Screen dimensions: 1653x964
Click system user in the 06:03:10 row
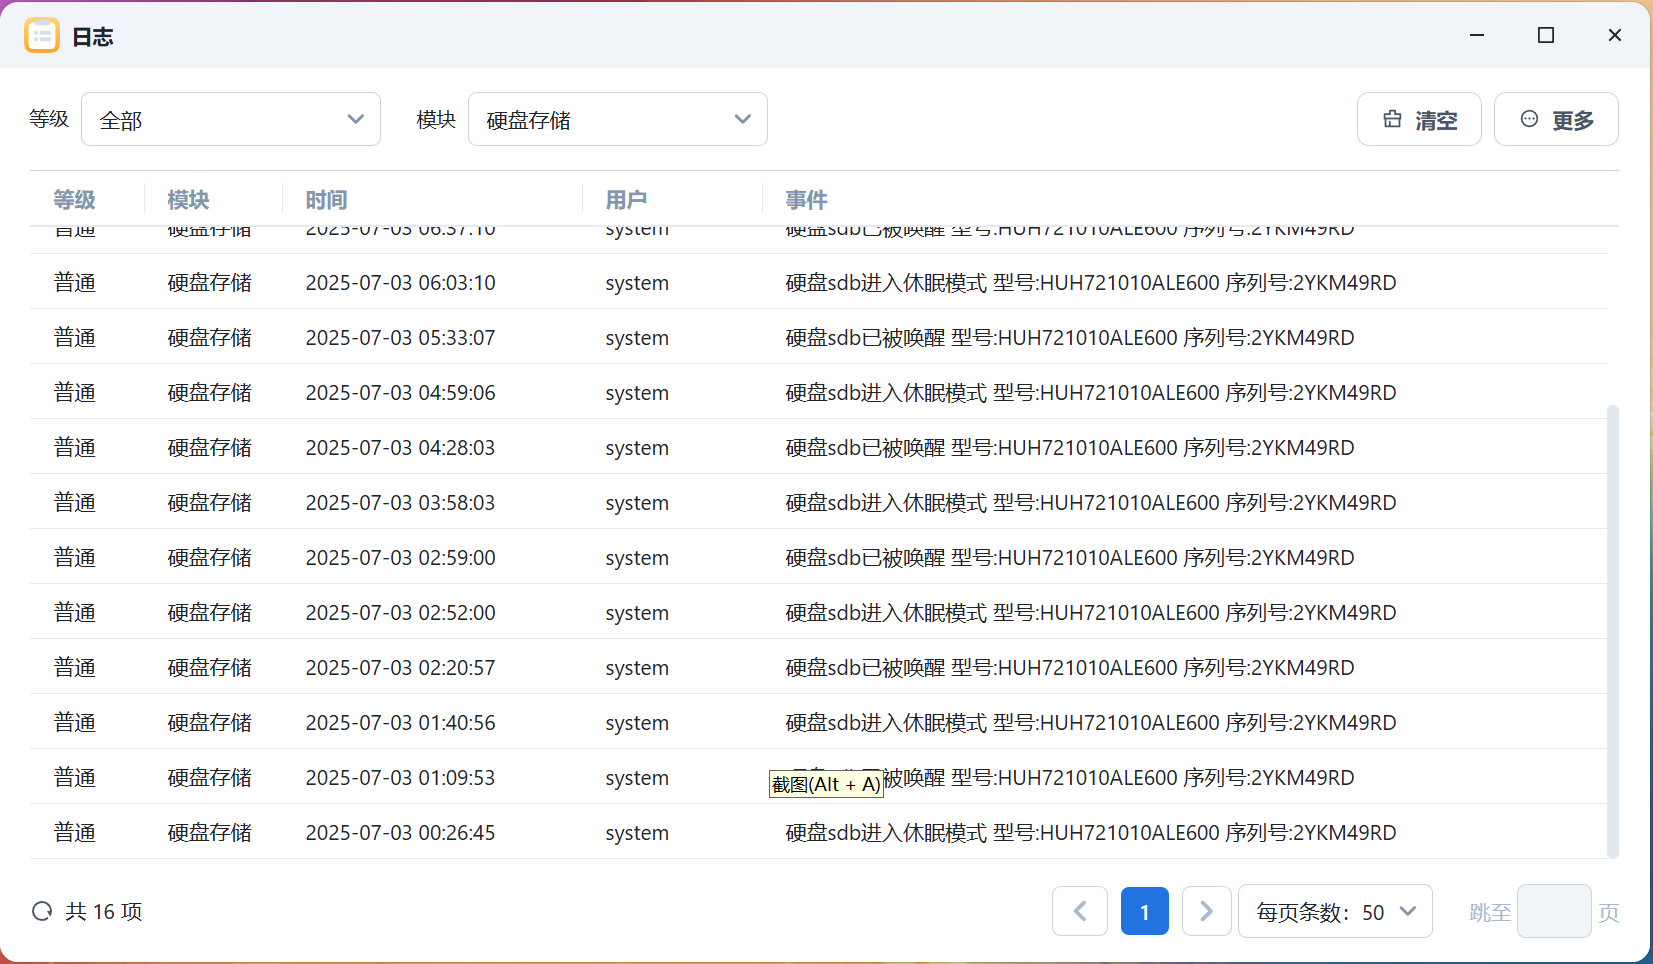pyautogui.click(x=637, y=284)
